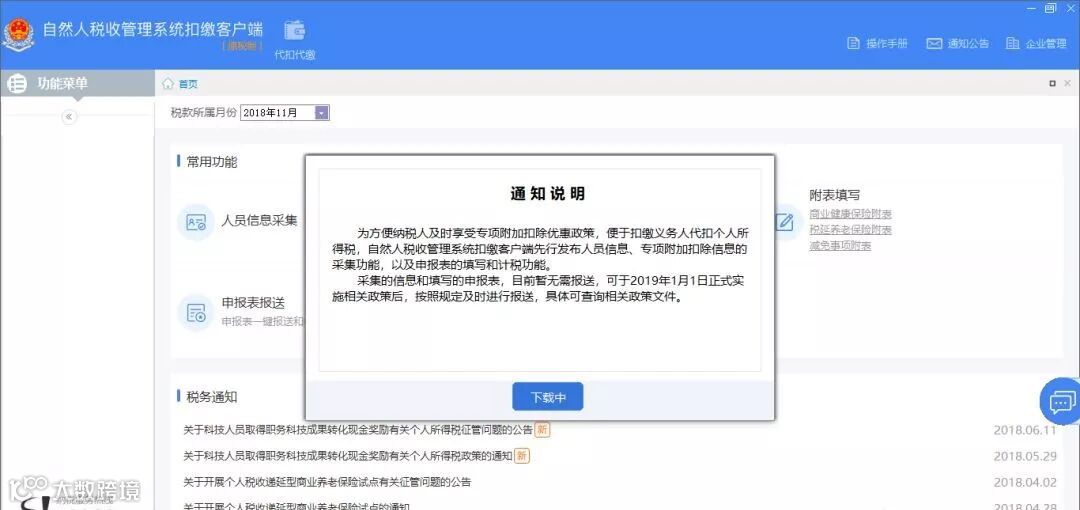Click the date 2018.06.11
1080x510 pixels.
tap(1025, 430)
